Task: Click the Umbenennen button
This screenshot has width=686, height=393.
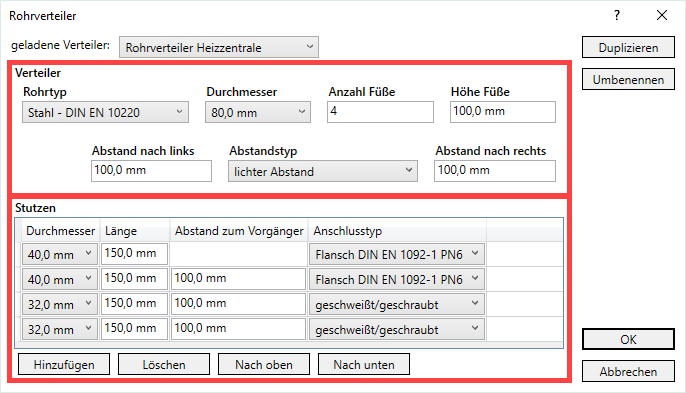Action: [628, 79]
